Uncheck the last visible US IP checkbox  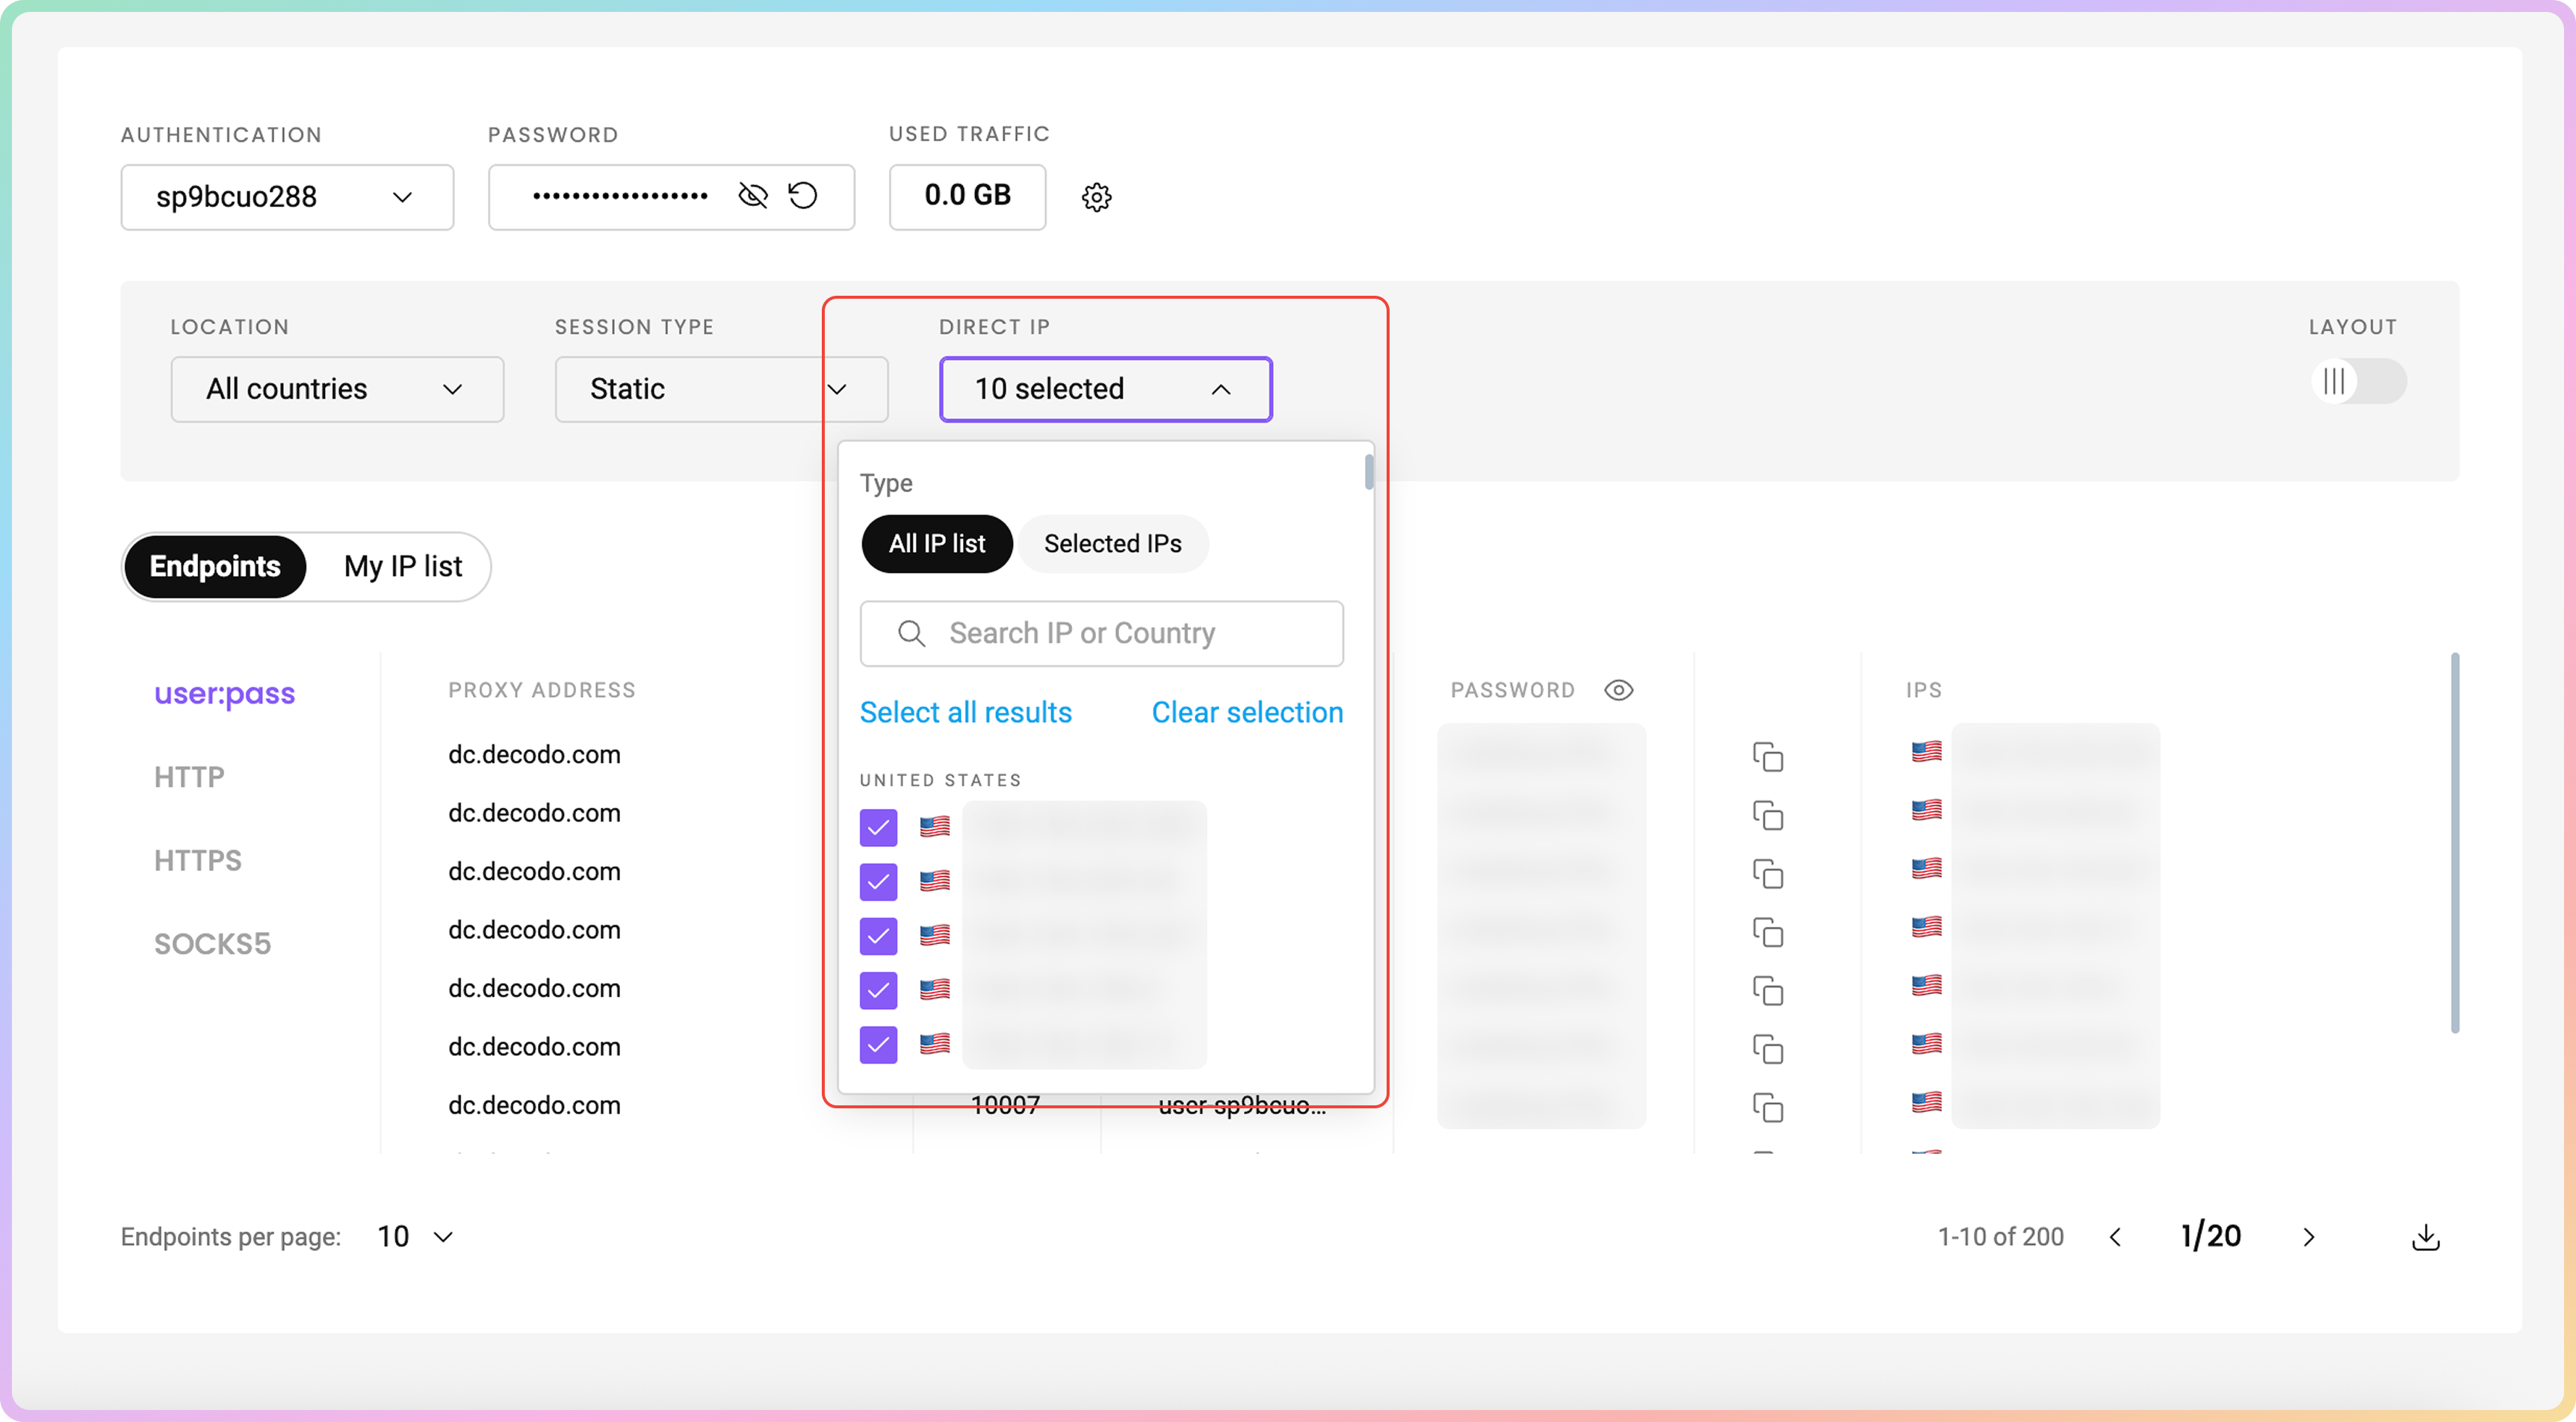pos(878,1045)
